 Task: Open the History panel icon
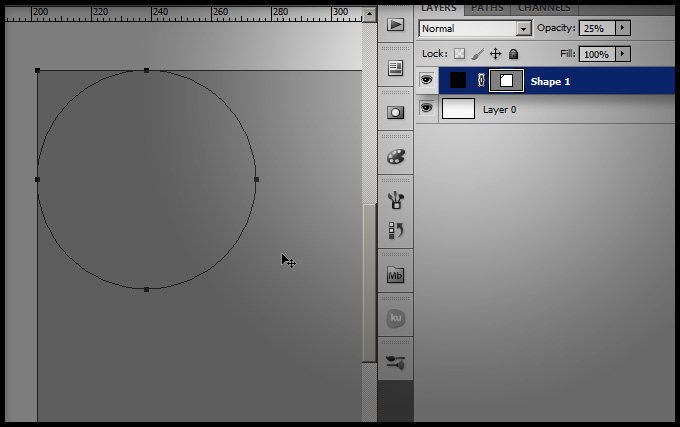coord(396,68)
